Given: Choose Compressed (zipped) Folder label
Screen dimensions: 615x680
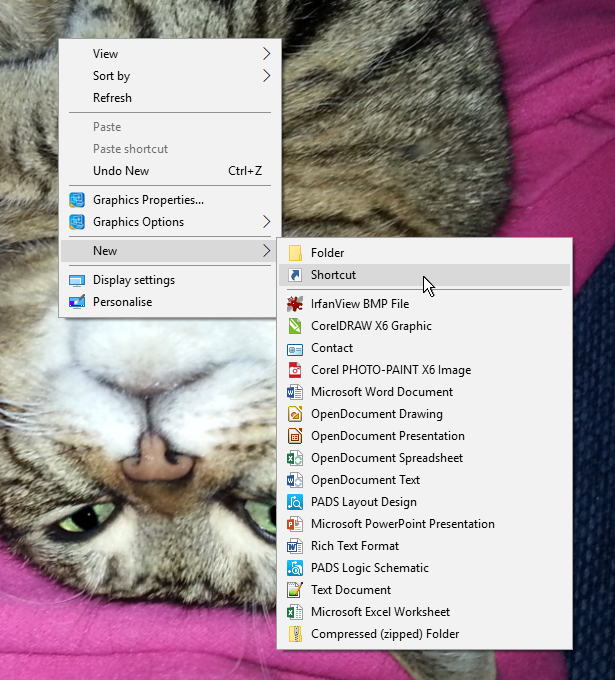Looking at the screenshot, I should pos(385,634).
